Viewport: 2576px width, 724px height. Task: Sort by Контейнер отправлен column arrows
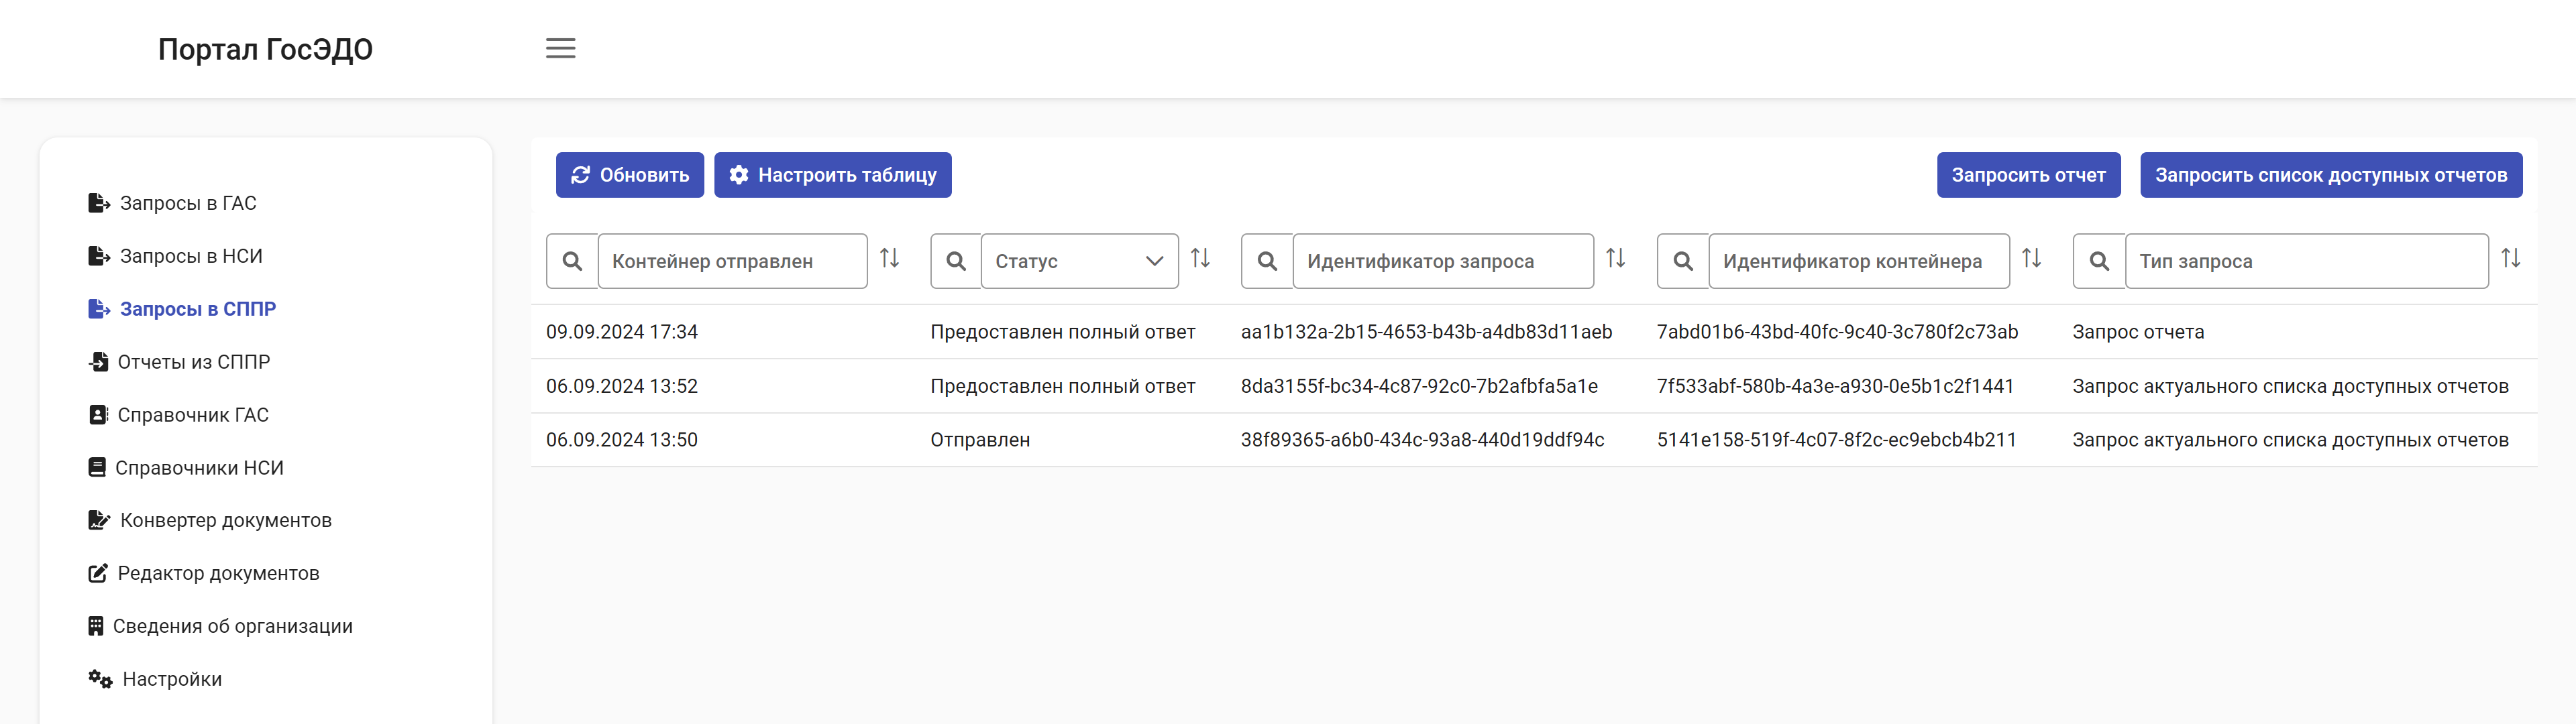click(889, 259)
